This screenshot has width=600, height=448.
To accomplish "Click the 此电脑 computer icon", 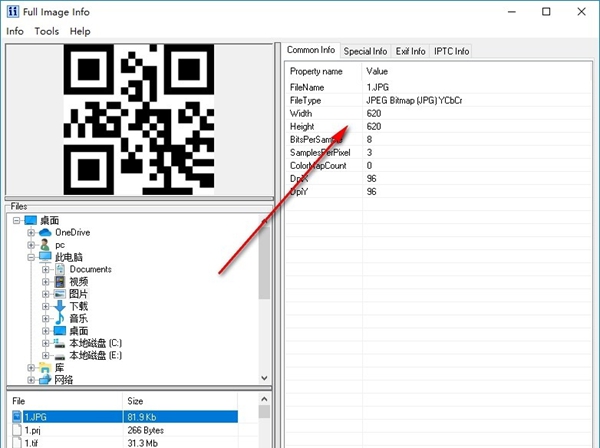I will (x=45, y=257).
